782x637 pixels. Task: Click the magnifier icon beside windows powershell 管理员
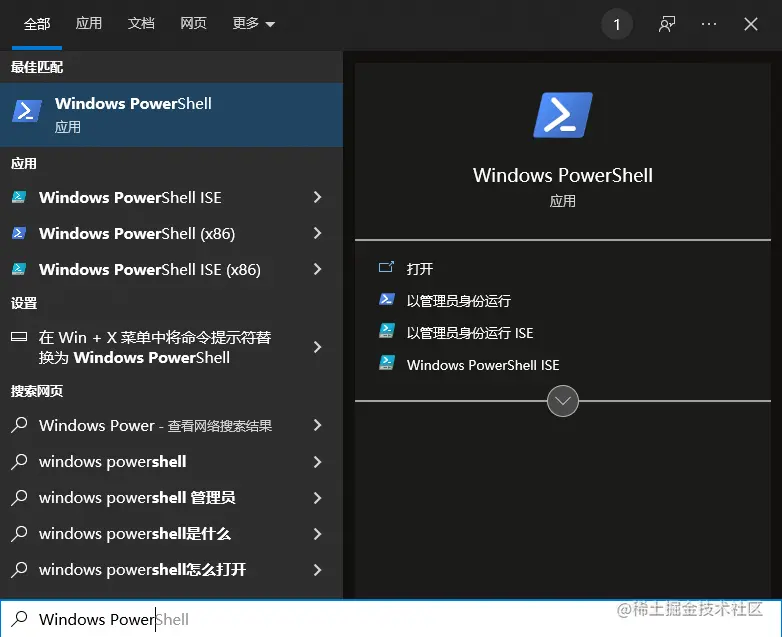[x=19, y=497]
